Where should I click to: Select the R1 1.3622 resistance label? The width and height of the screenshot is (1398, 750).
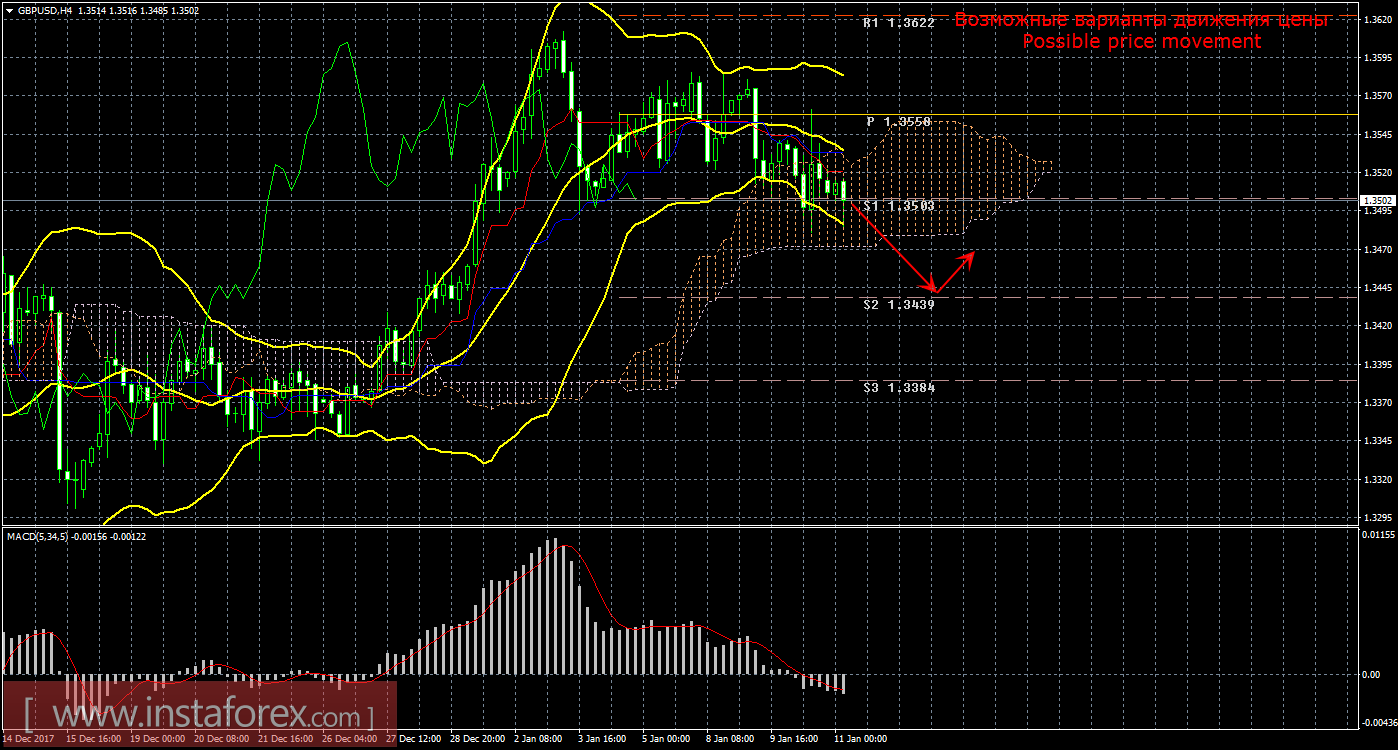[899, 22]
